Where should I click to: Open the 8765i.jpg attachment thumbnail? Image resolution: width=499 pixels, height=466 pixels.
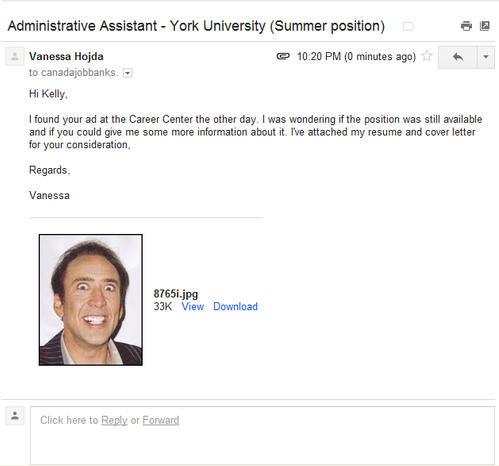pos(91,300)
